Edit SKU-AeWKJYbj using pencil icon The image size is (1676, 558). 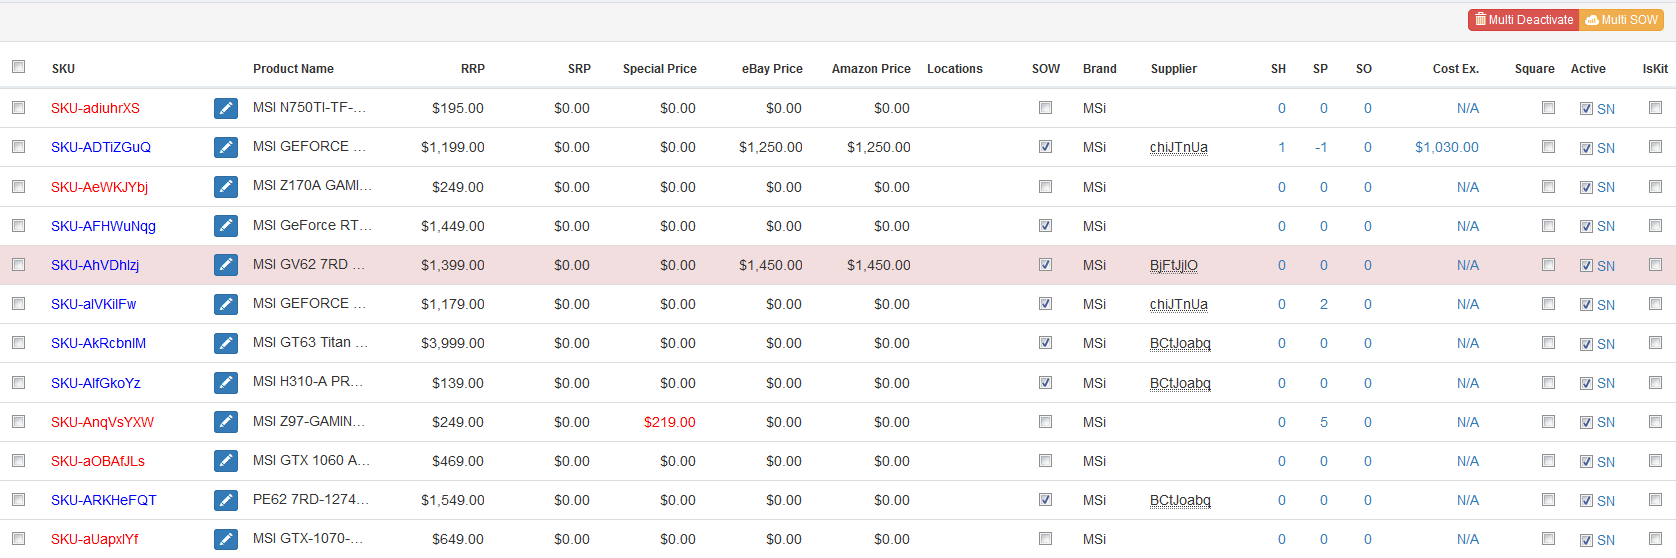click(226, 187)
